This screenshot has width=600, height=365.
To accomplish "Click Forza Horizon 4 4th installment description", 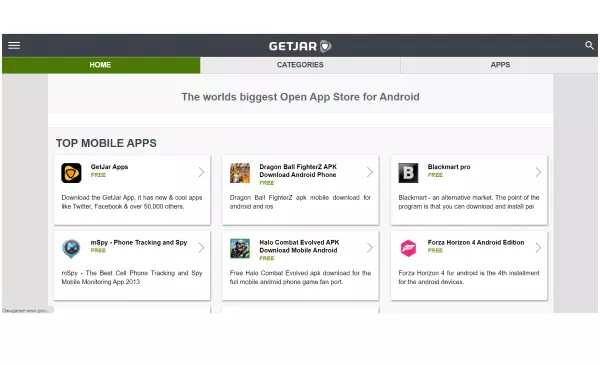I will [469, 277].
